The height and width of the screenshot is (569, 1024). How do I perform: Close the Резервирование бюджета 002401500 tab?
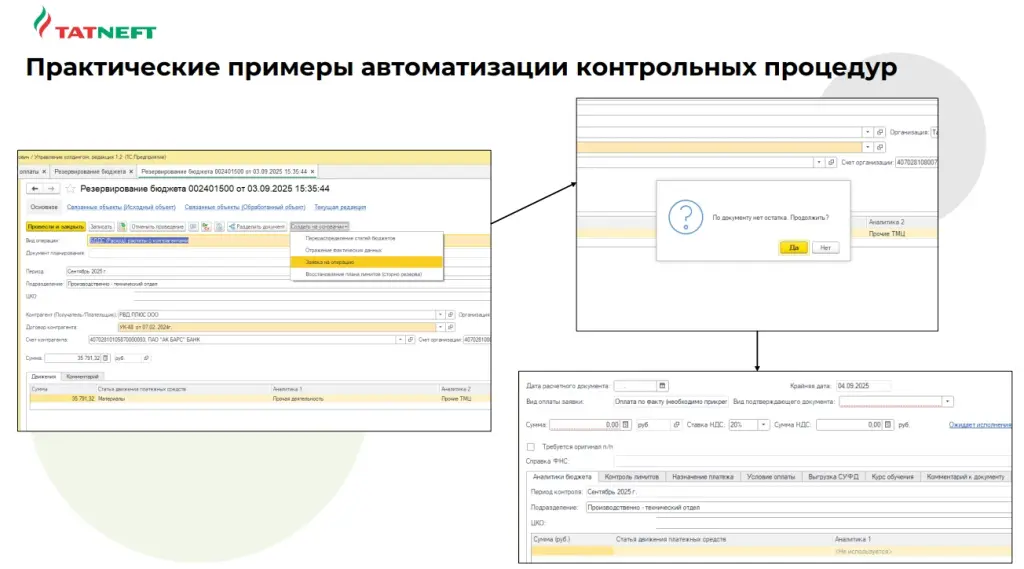313,172
